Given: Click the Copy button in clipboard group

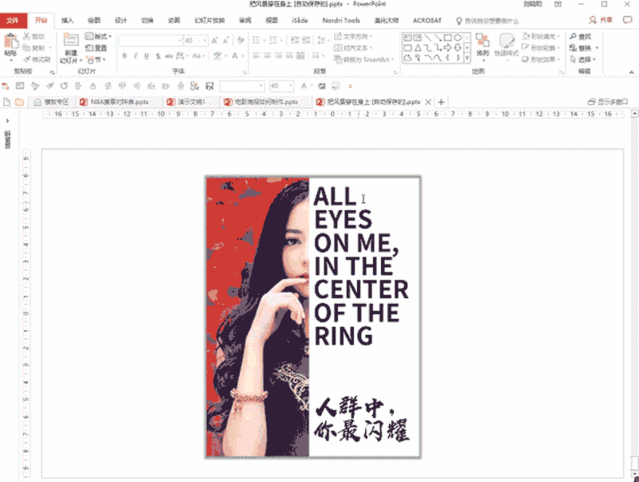Looking at the screenshot, I should (x=34, y=48).
